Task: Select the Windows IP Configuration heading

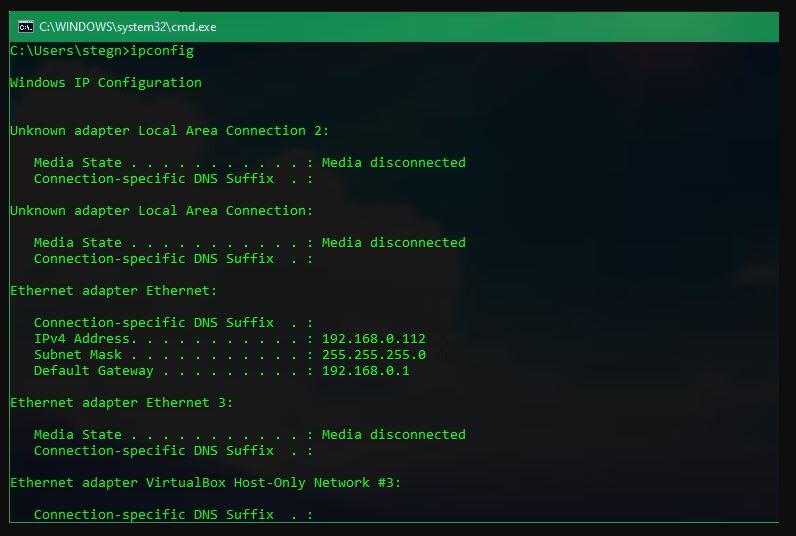Action: click(x=106, y=83)
